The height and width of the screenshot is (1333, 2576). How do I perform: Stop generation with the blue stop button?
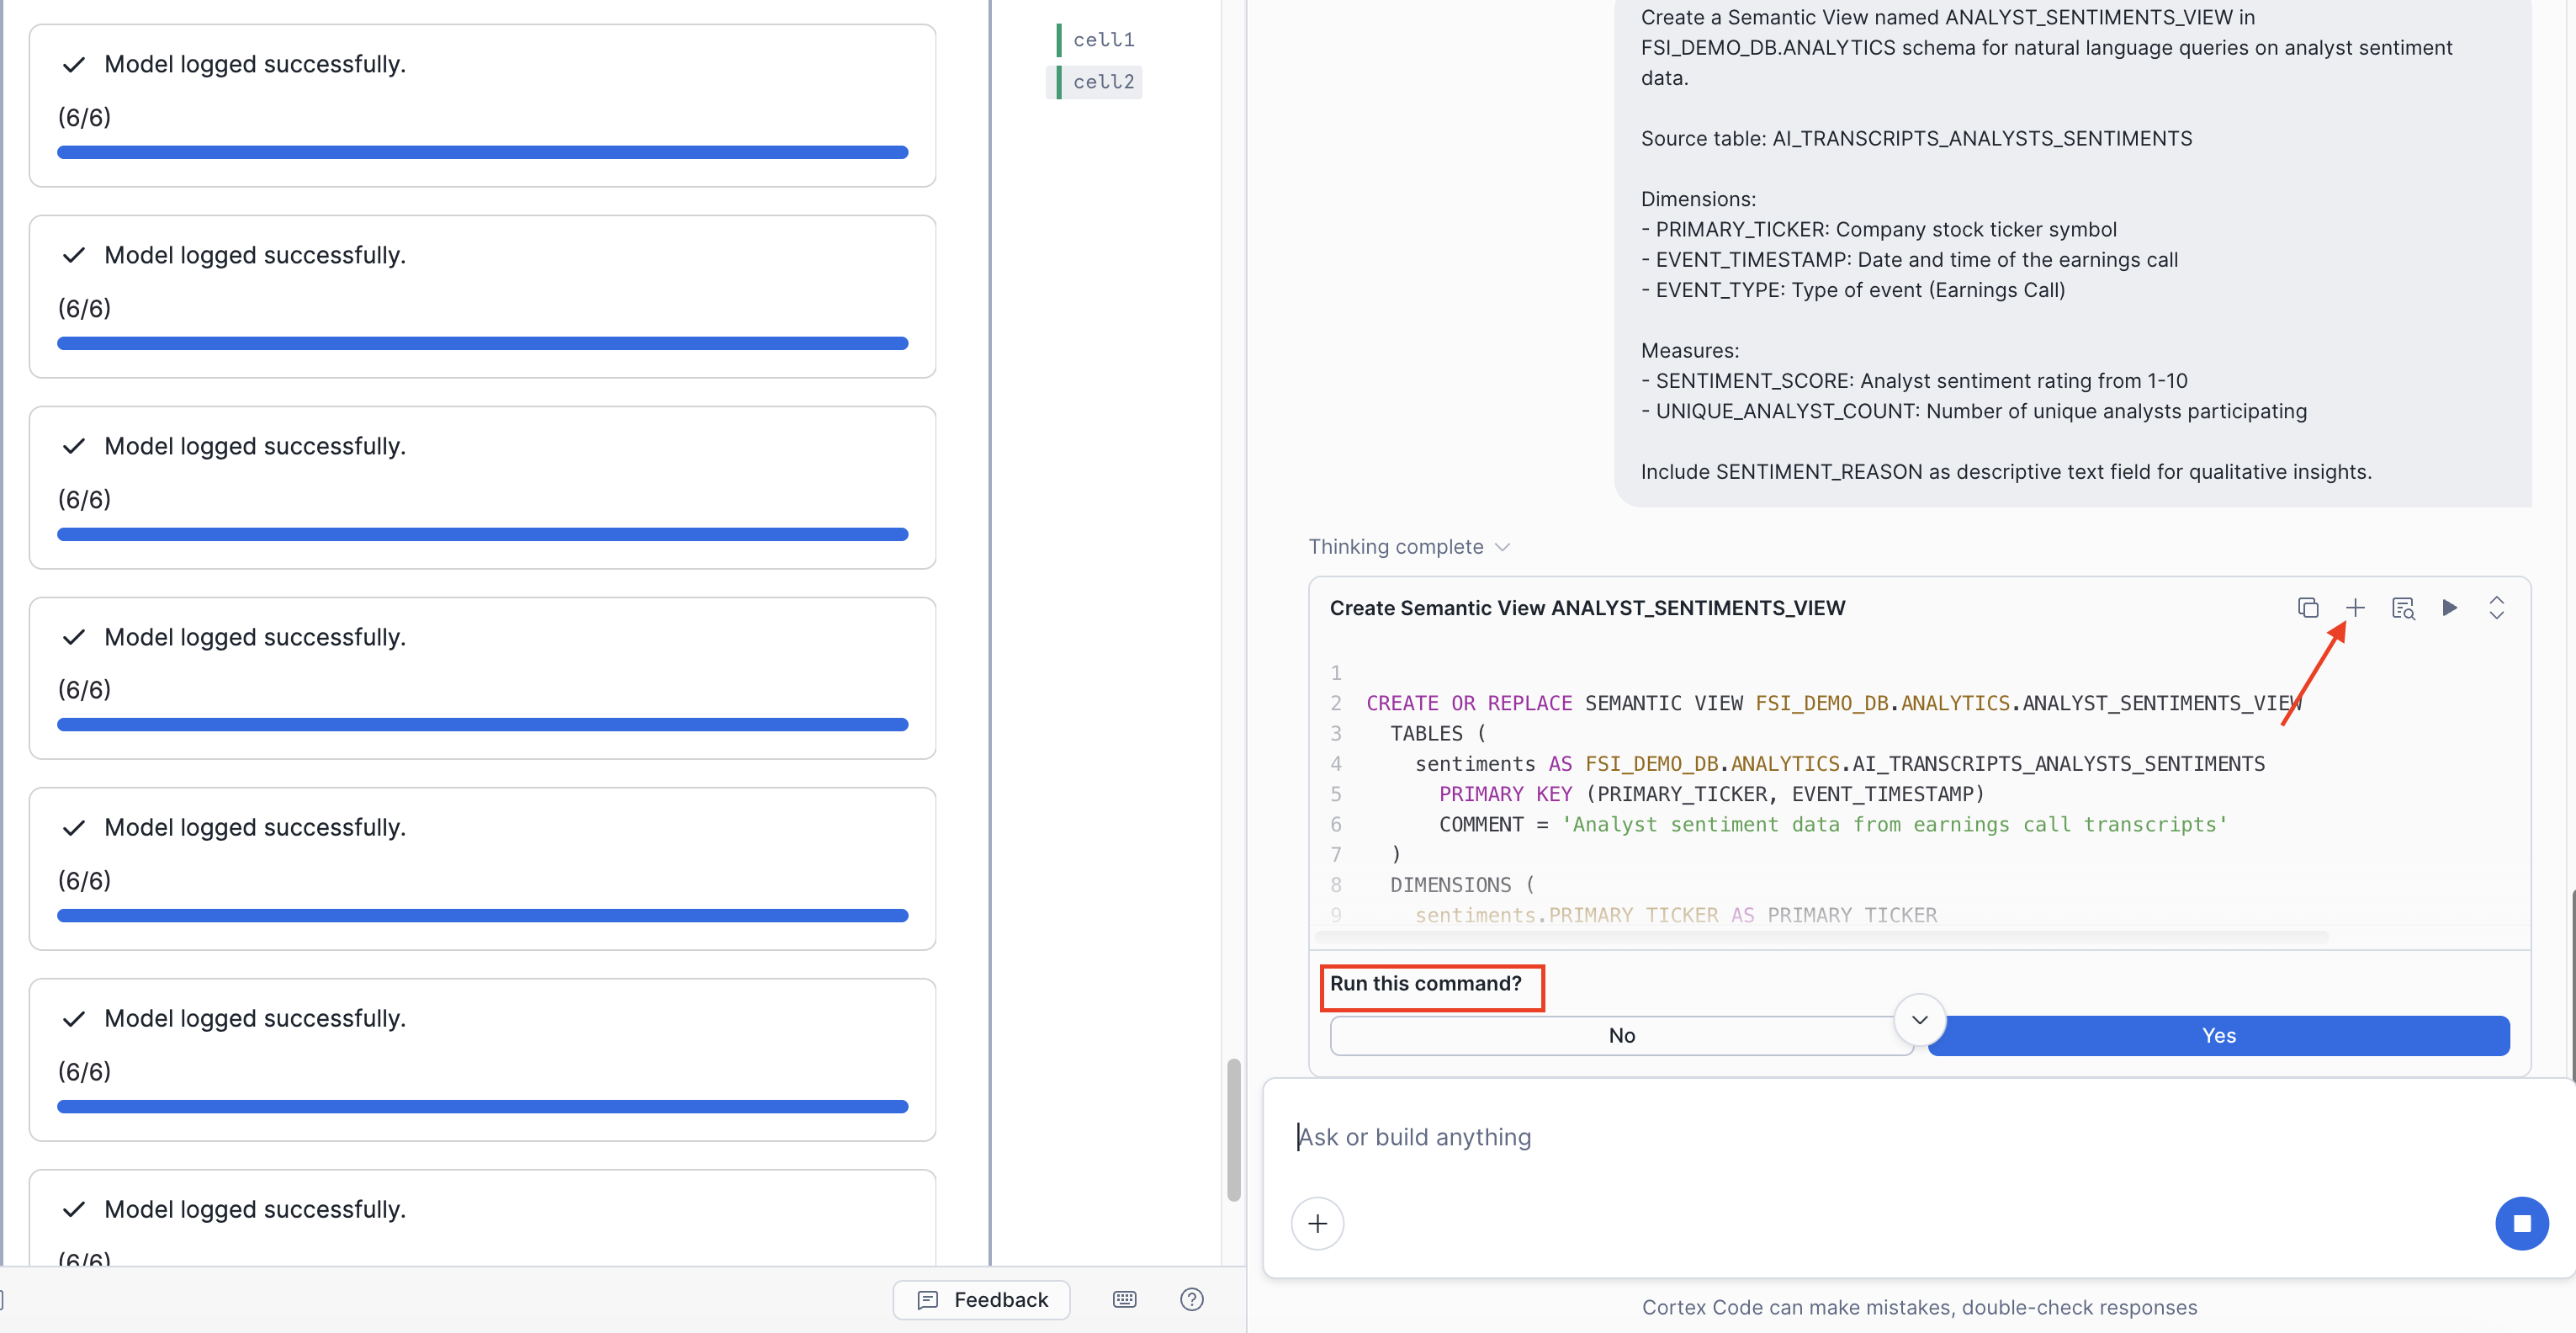[2521, 1224]
